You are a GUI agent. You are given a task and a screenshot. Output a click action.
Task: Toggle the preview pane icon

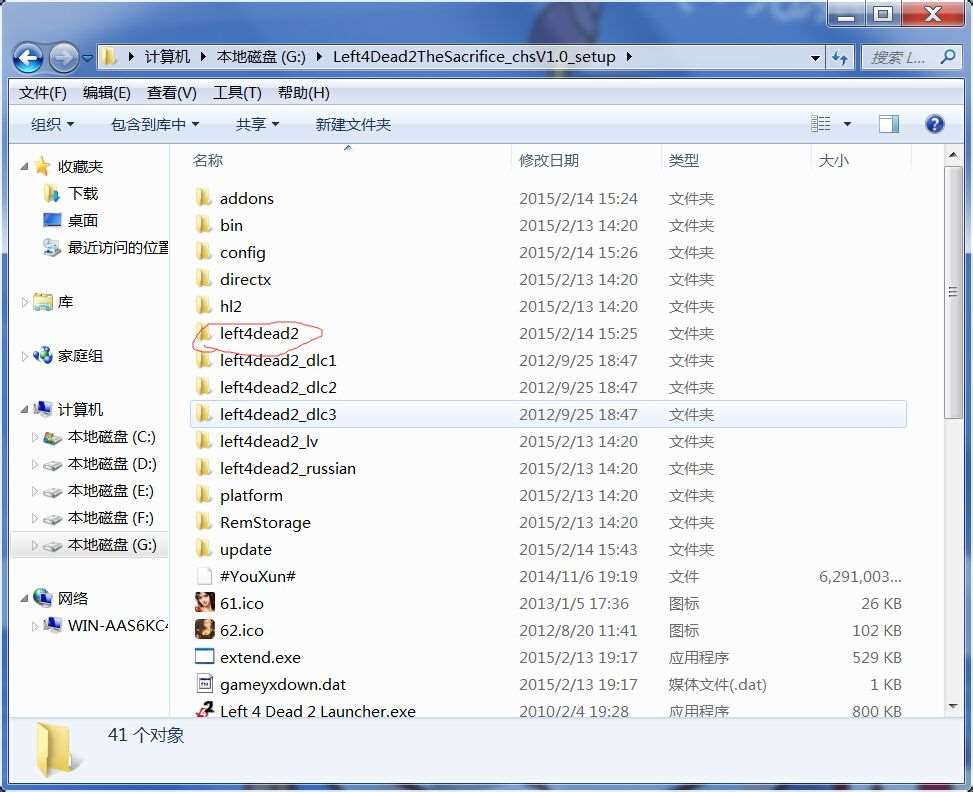tap(889, 124)
